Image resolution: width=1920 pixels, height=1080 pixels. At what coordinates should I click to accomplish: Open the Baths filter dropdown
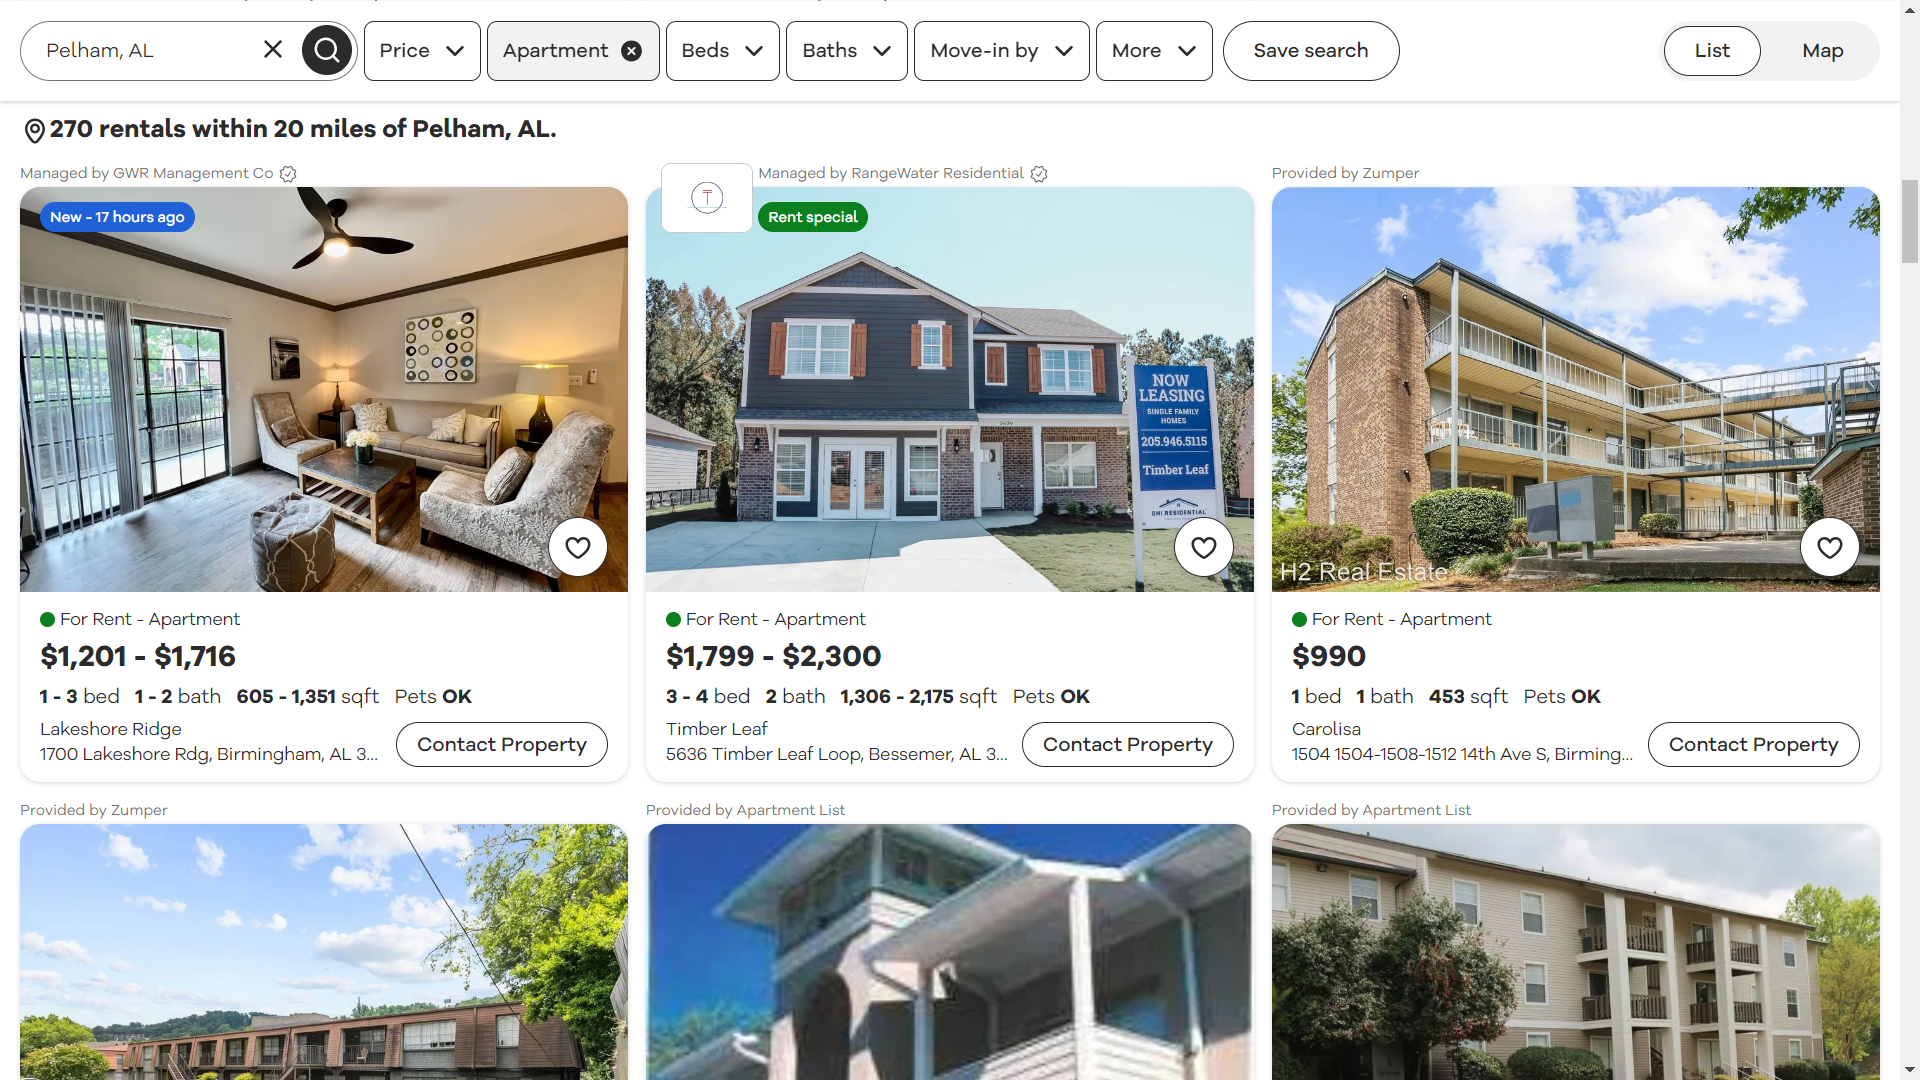(x=846, y=51)
